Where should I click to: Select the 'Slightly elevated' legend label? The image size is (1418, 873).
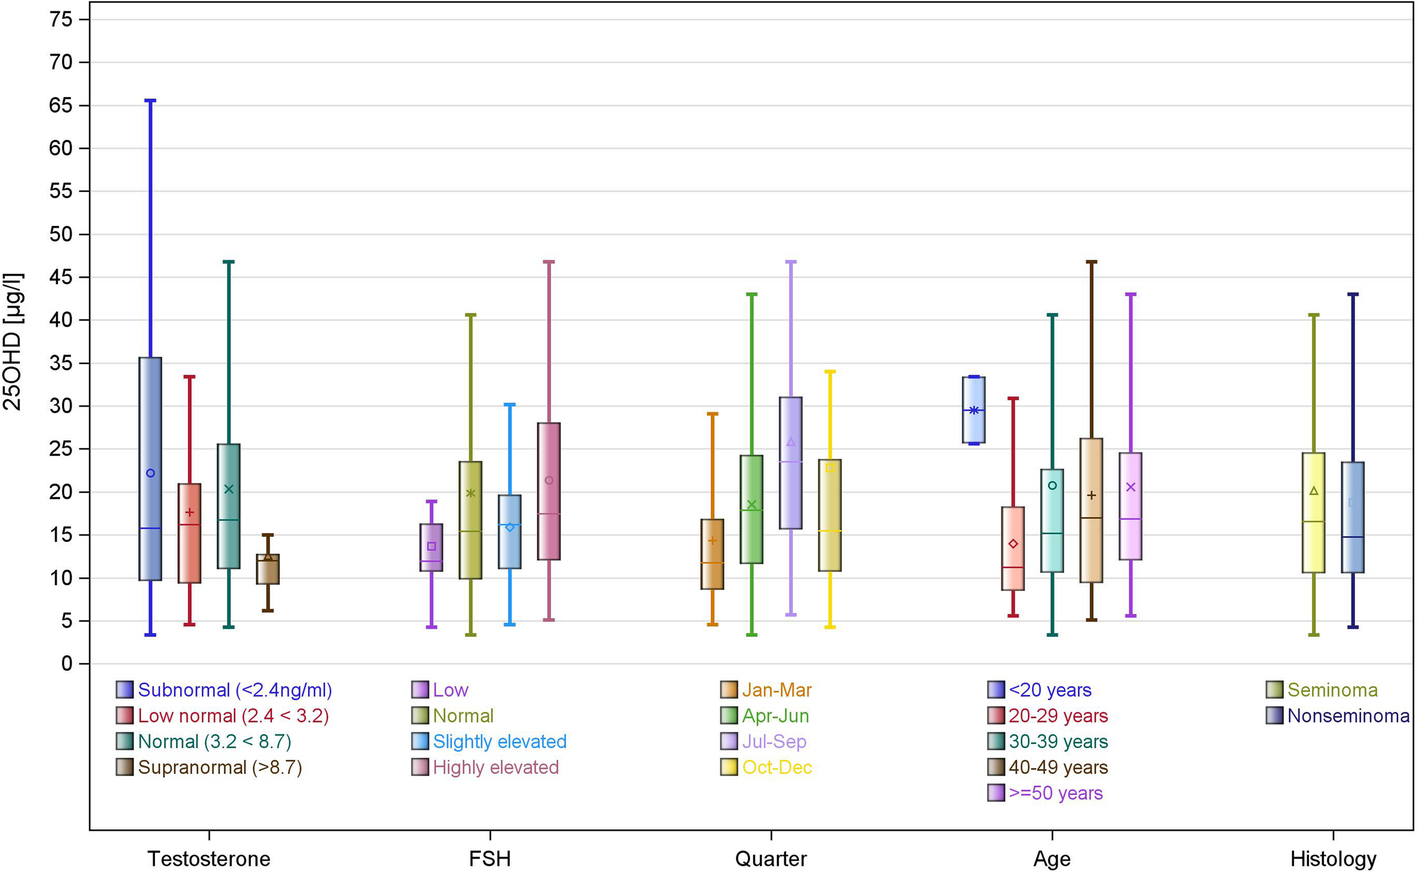click(x=500, y=742)
